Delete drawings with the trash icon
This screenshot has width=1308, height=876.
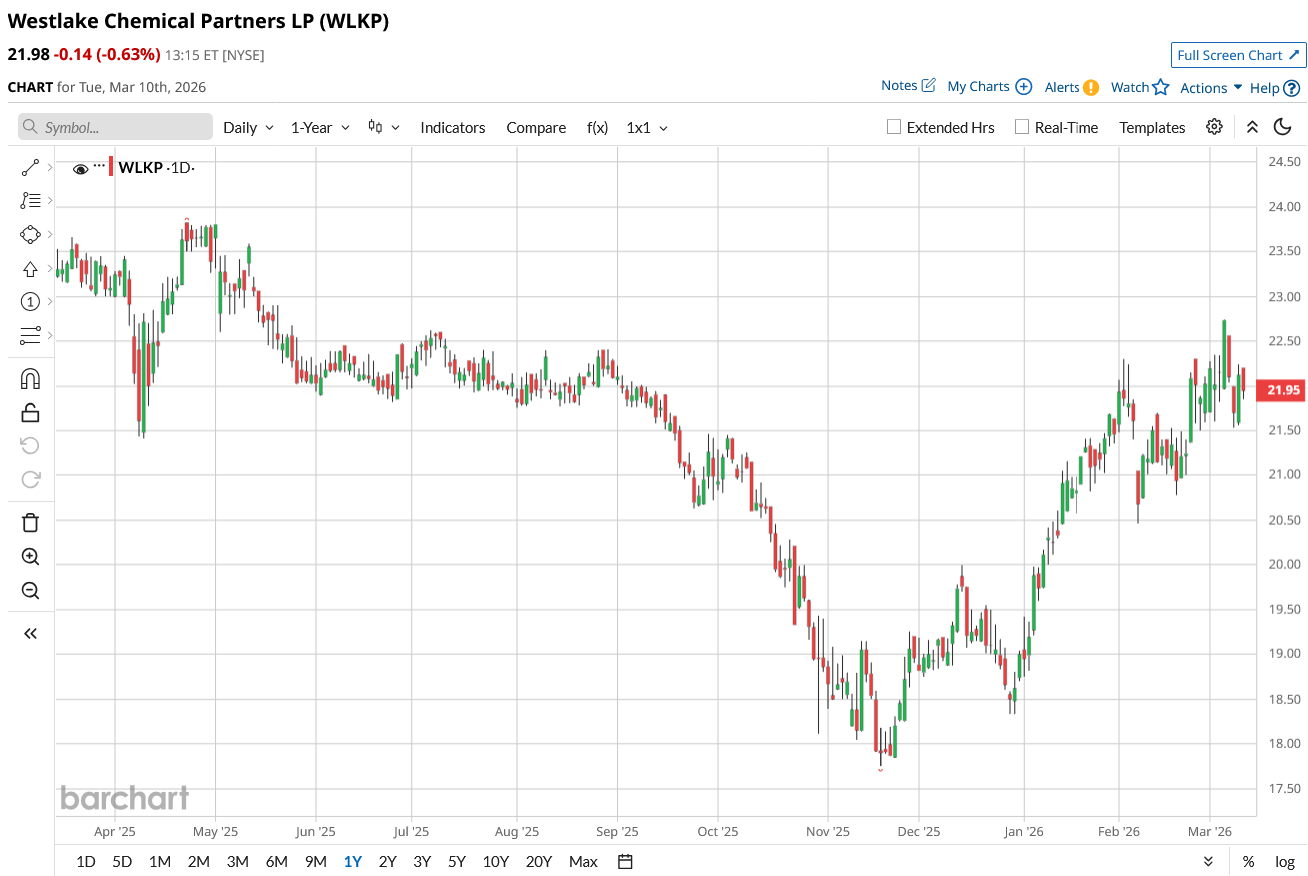[x=30, y=522]
